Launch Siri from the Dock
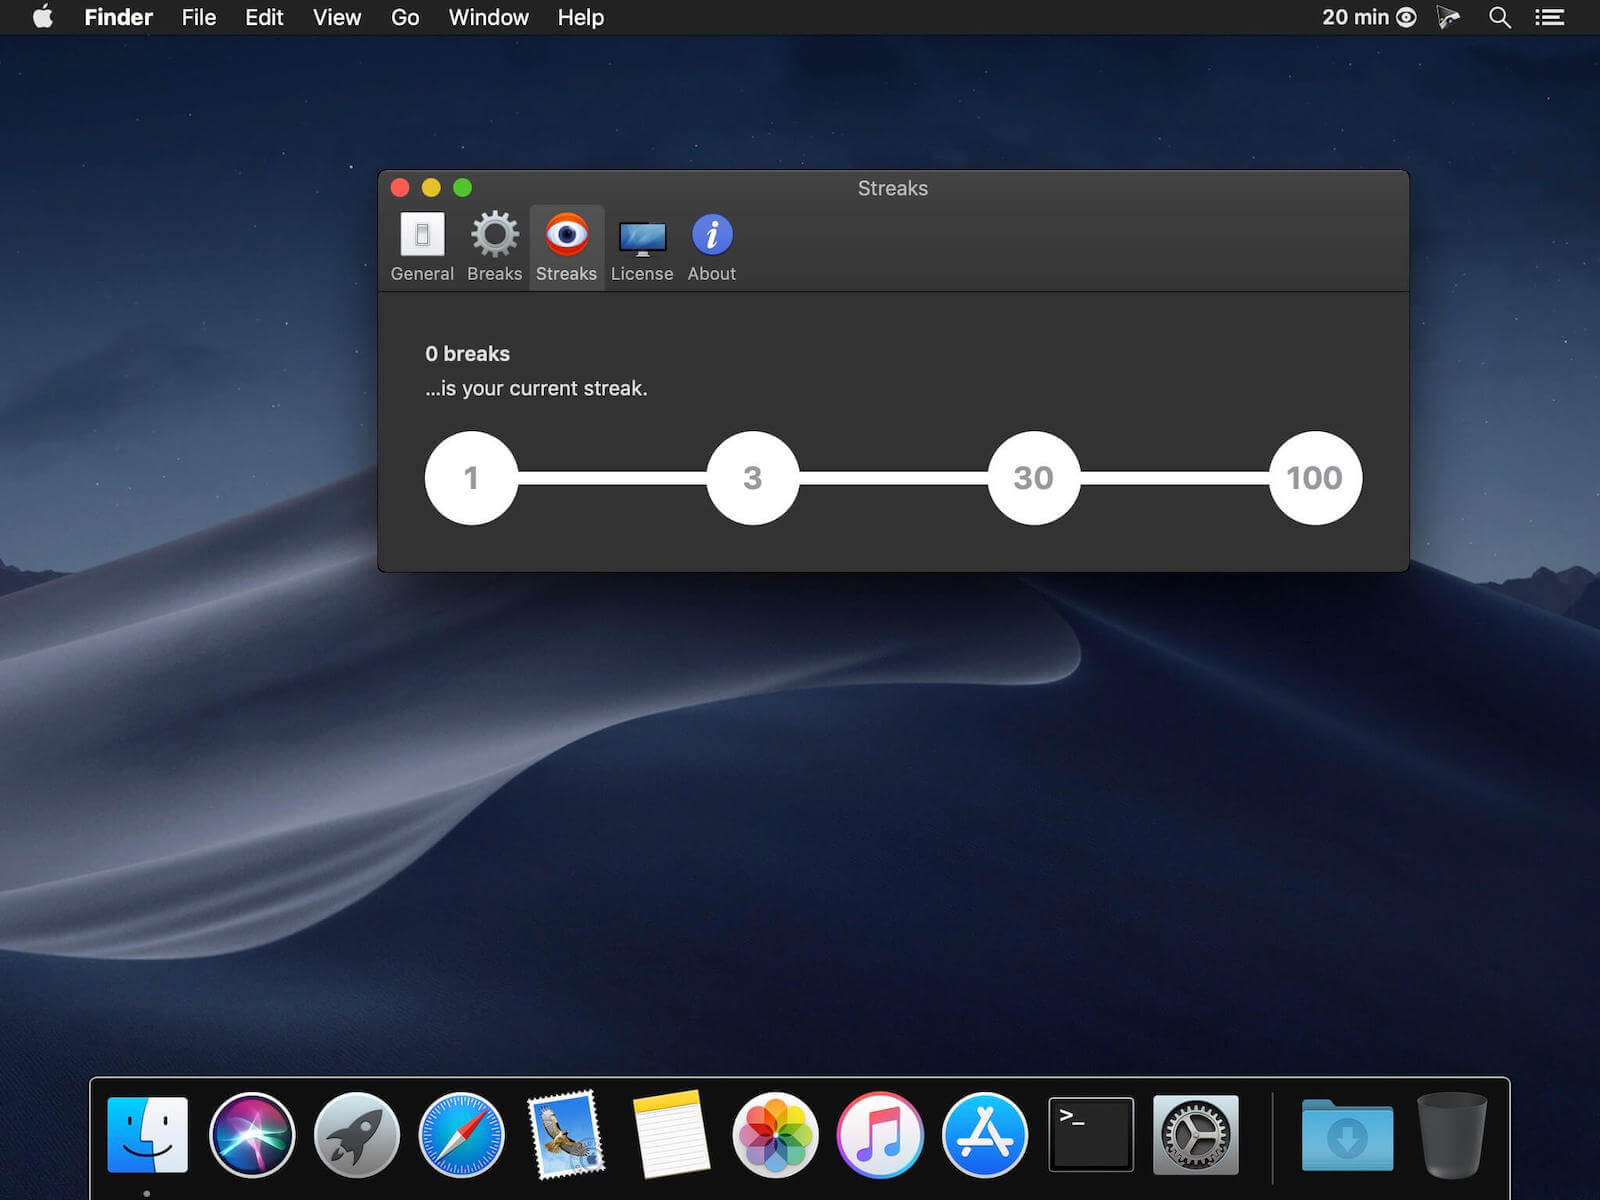1600x1200 pixels. tap(252, 1135)
